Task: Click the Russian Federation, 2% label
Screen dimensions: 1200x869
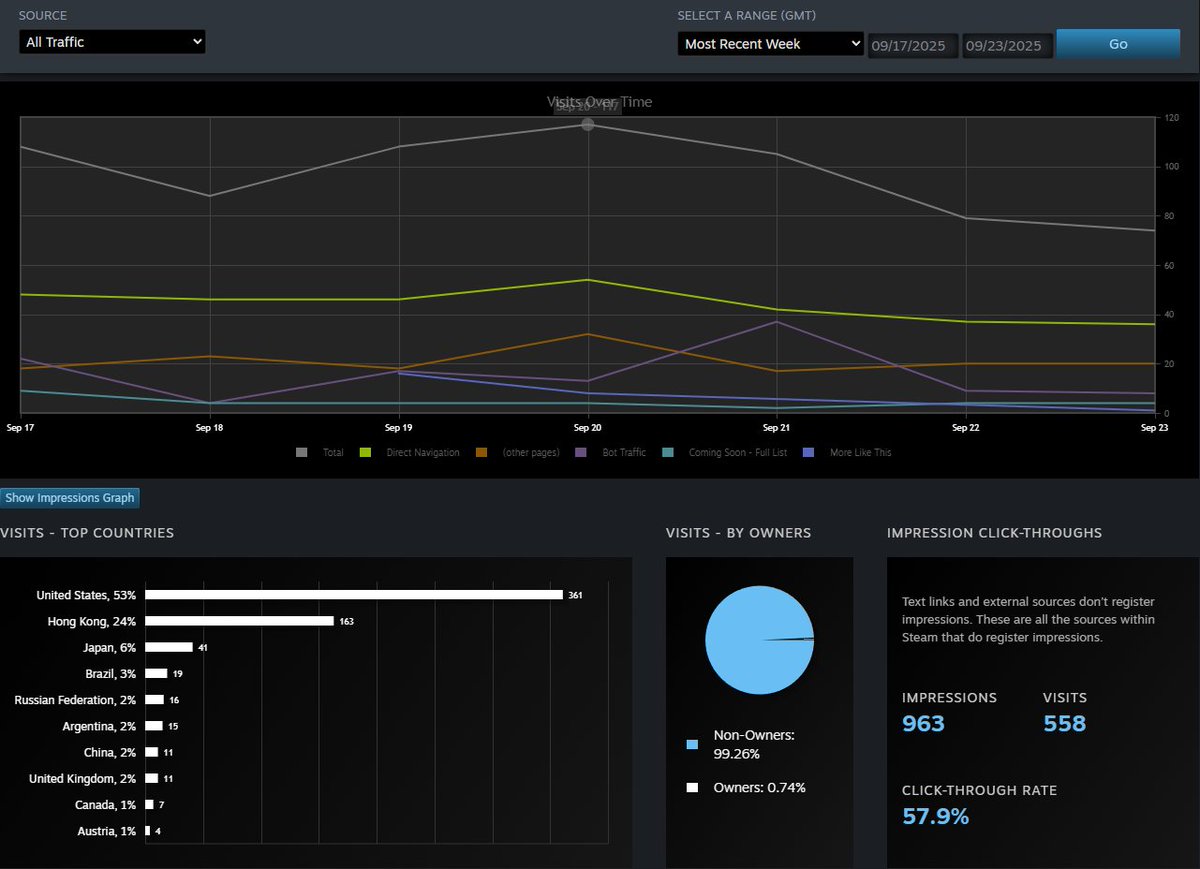Action: (75, 700)
